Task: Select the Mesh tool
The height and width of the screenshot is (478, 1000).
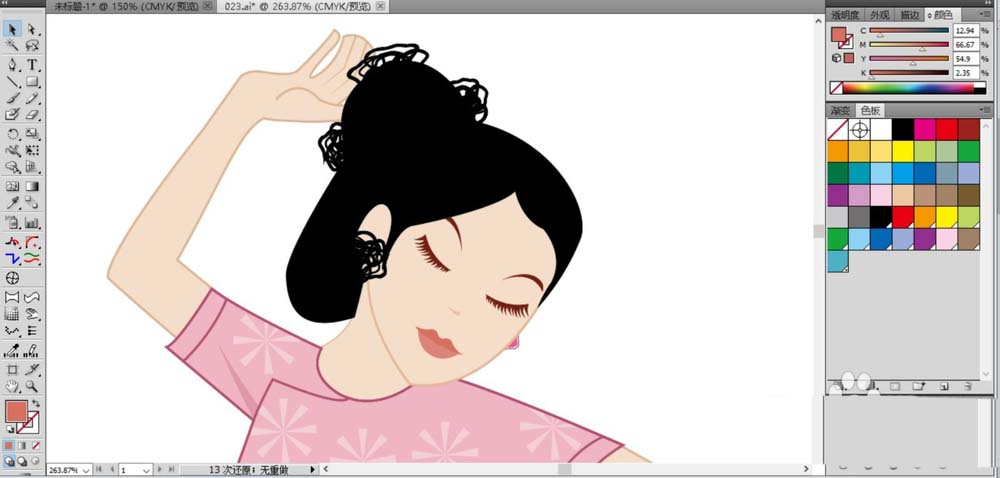Action: (x=12, y=187)
